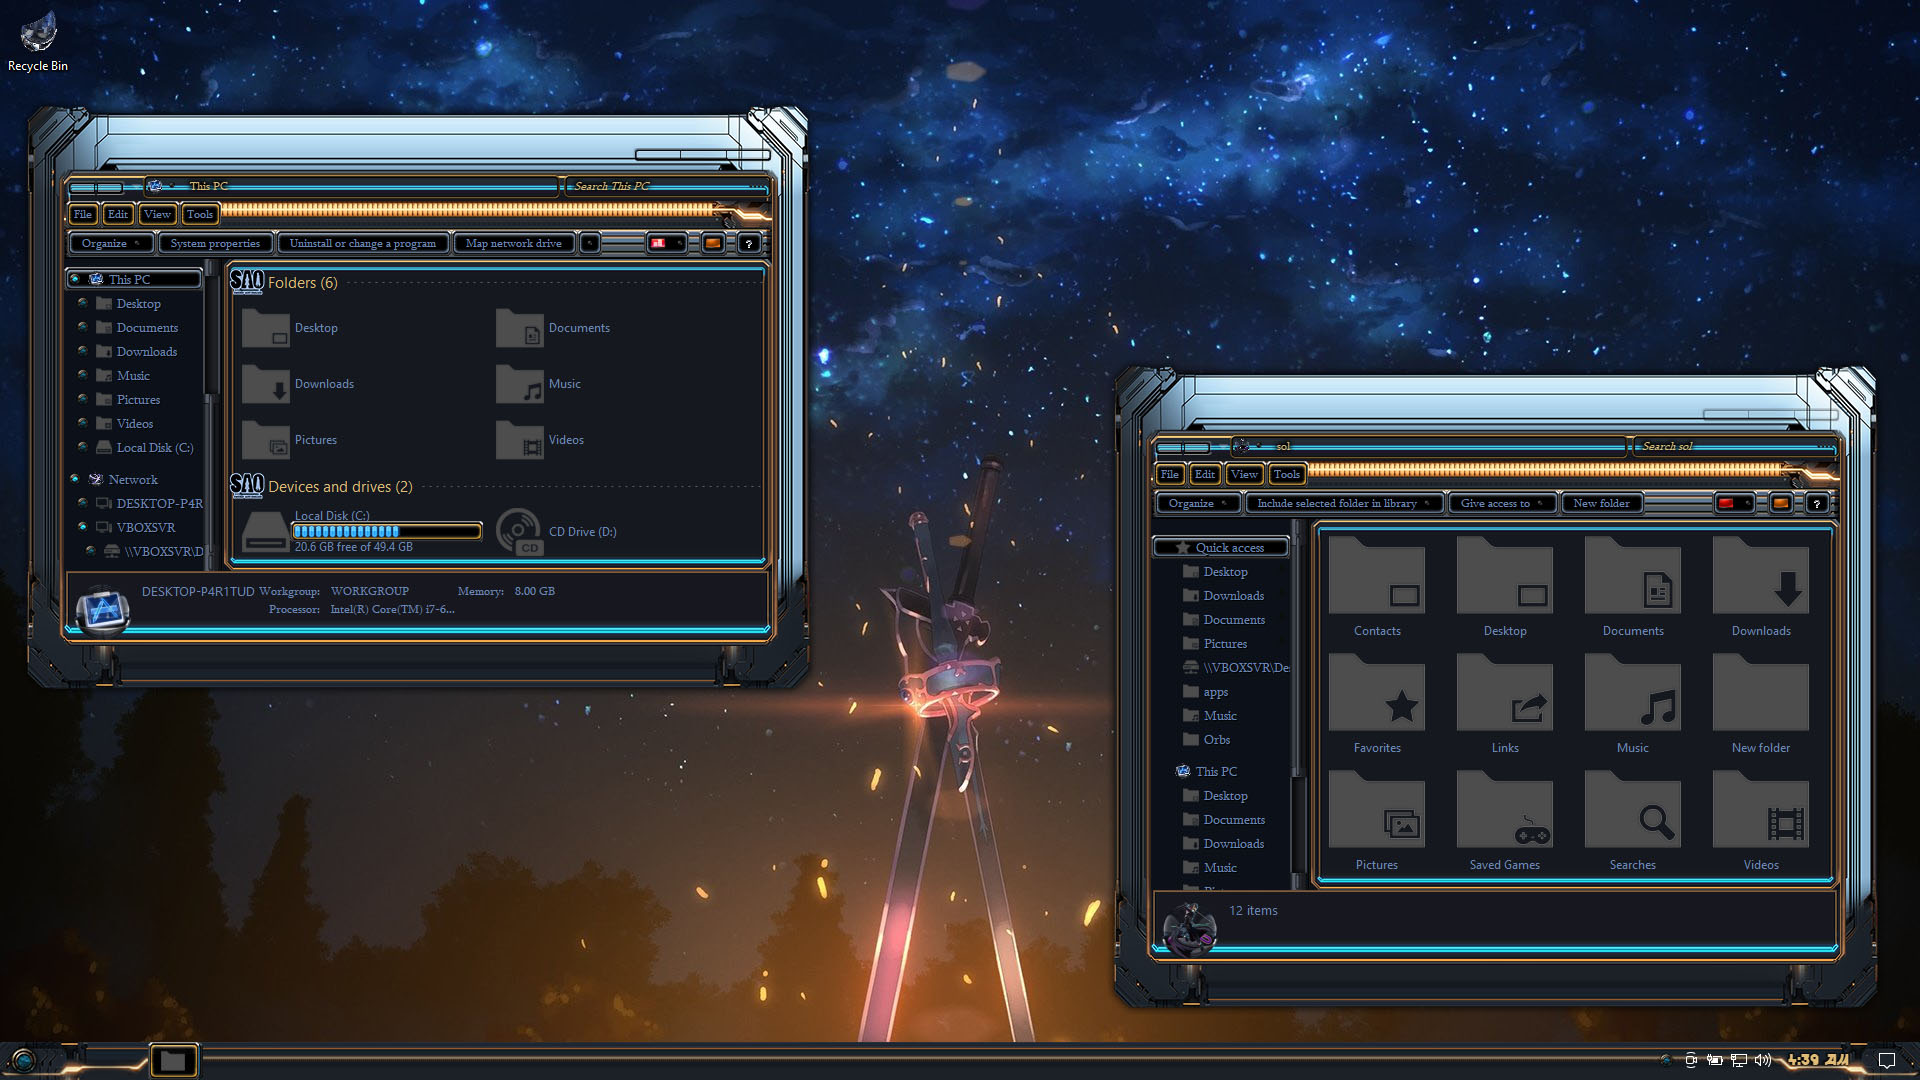
Task: Open the Recycle Bin desktop icon
Action: (38, 35)
